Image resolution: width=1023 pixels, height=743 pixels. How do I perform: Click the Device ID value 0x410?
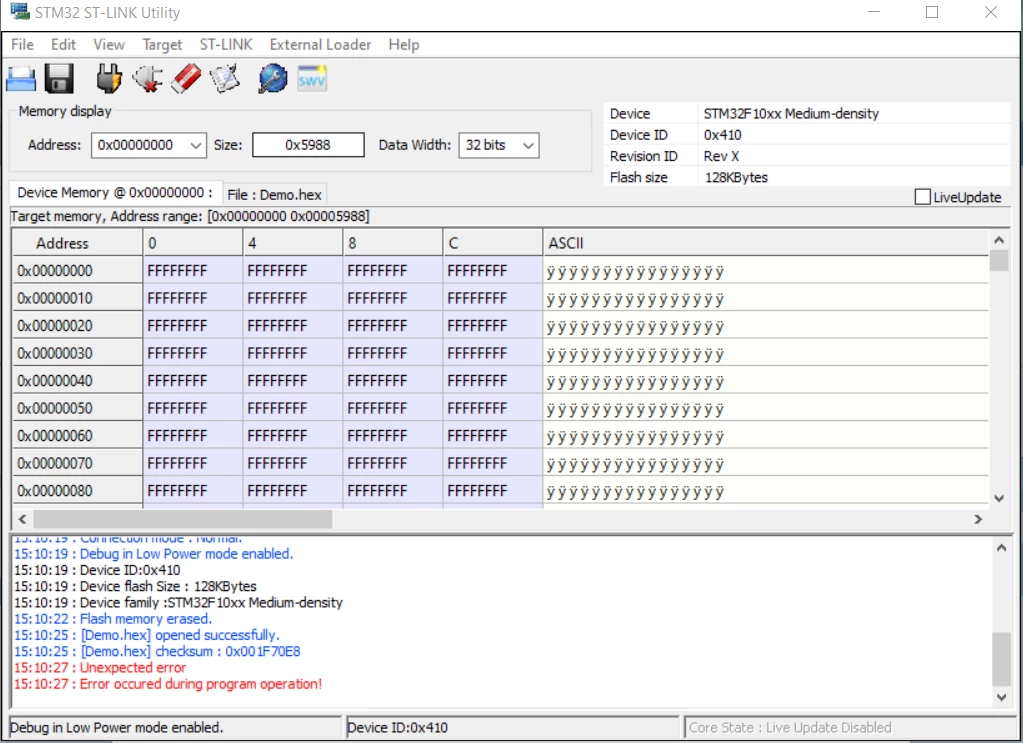(722, 135)
